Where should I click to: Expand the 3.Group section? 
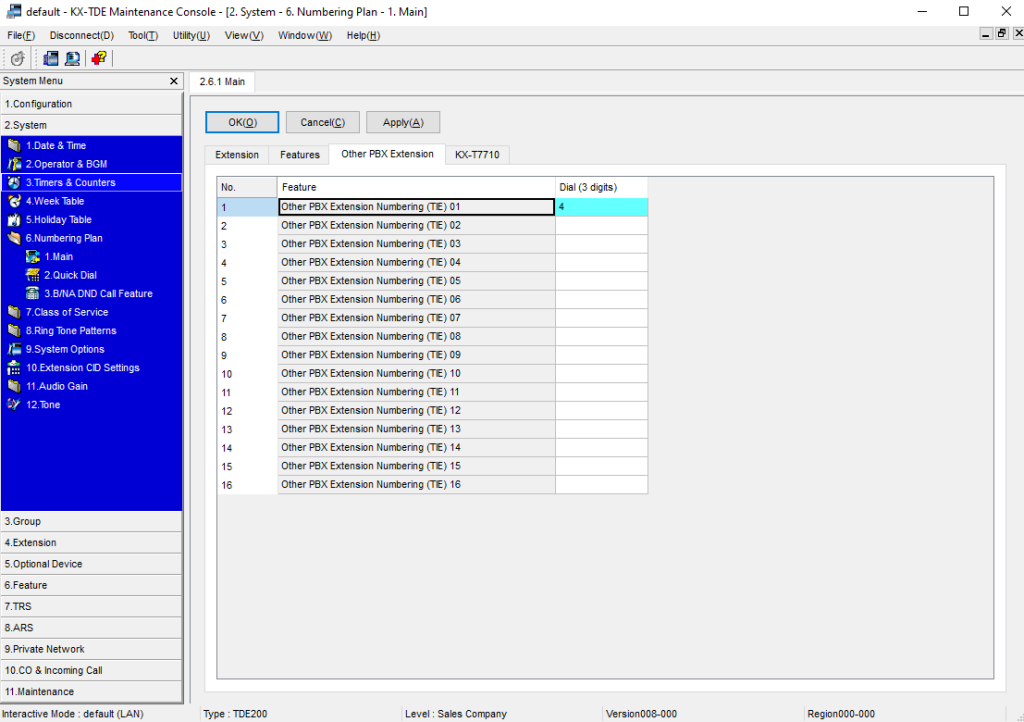pos(91,522)
